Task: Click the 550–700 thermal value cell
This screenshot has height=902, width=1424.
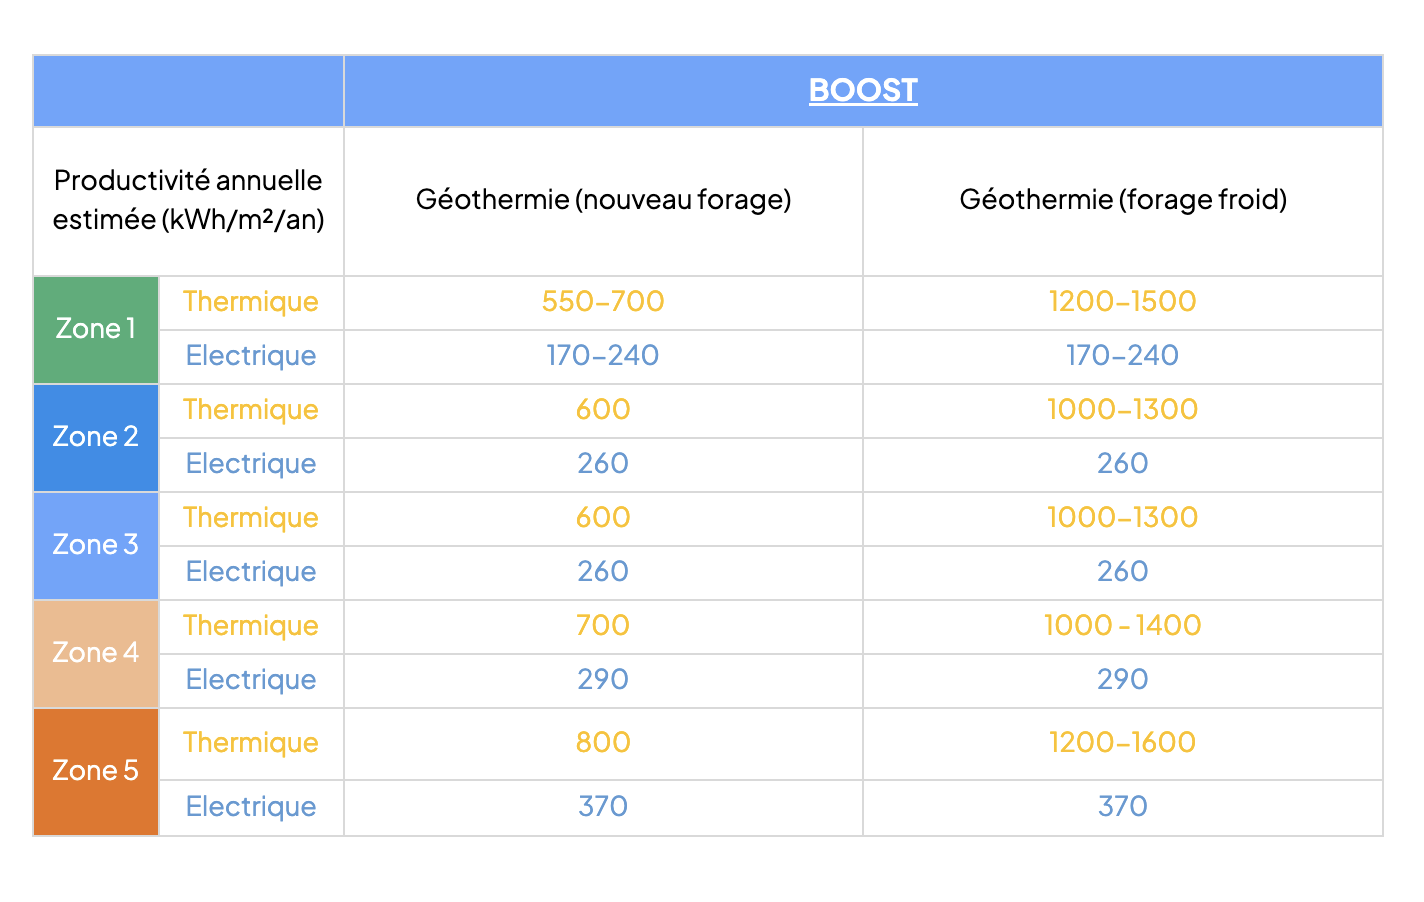Action: pyautogui.click(x=603, y=302)
